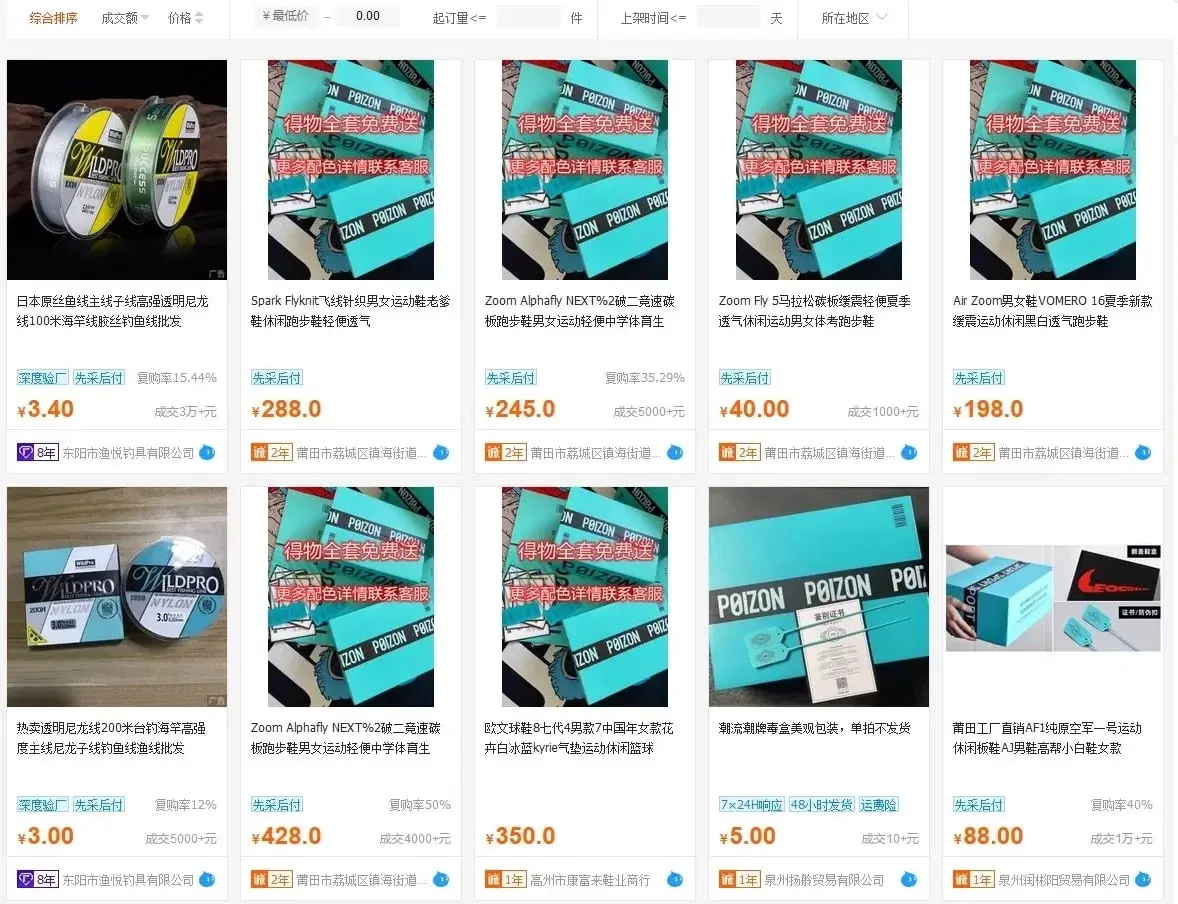
Task: Open the Zoom Fly 5马拉松碳板 product title link
Action: [x=814, y=311]
